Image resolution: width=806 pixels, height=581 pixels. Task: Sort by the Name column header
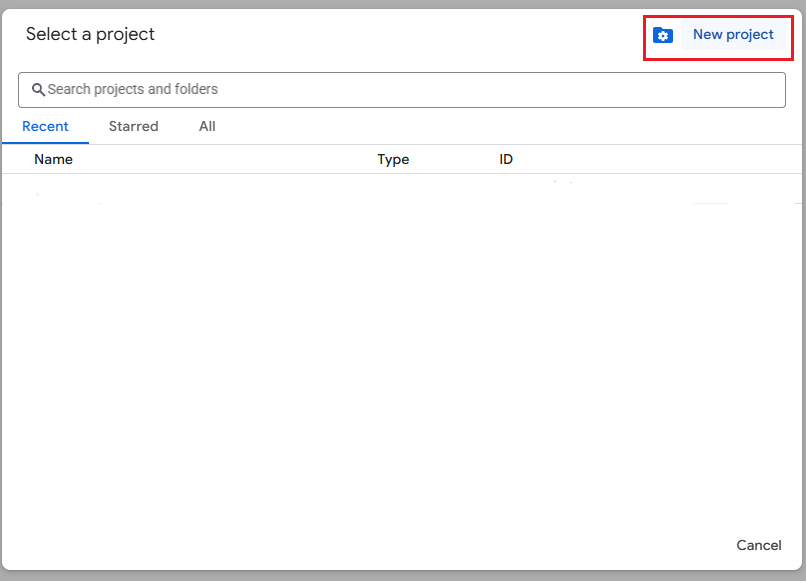(53, 159)
